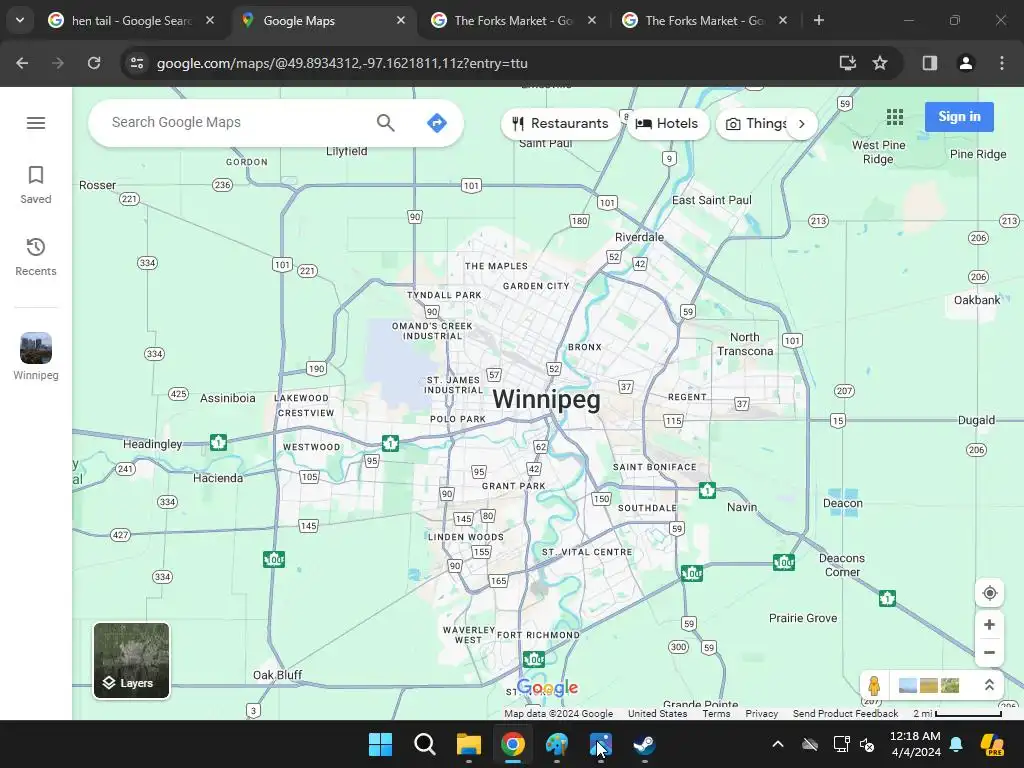Click the Oak Bluff map label

pos(278,675)
